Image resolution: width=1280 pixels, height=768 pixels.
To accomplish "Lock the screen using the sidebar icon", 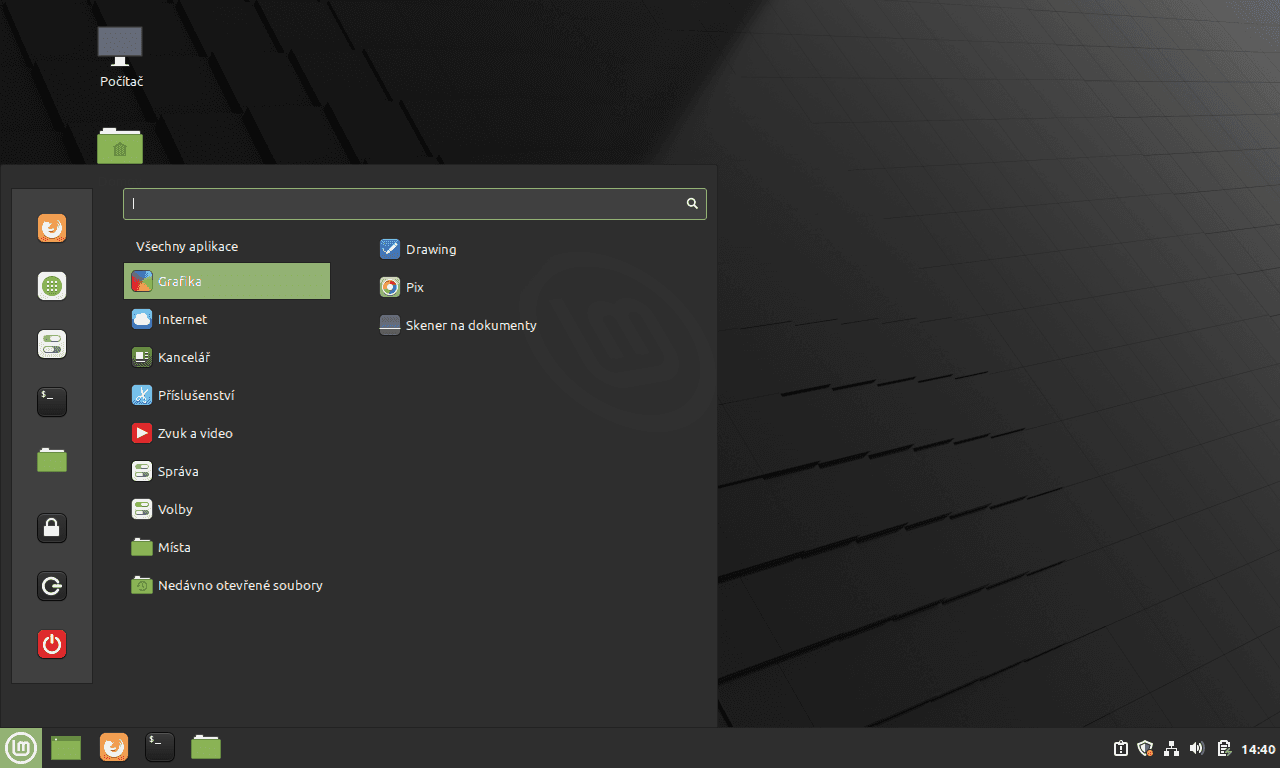I will click(51, 527).
